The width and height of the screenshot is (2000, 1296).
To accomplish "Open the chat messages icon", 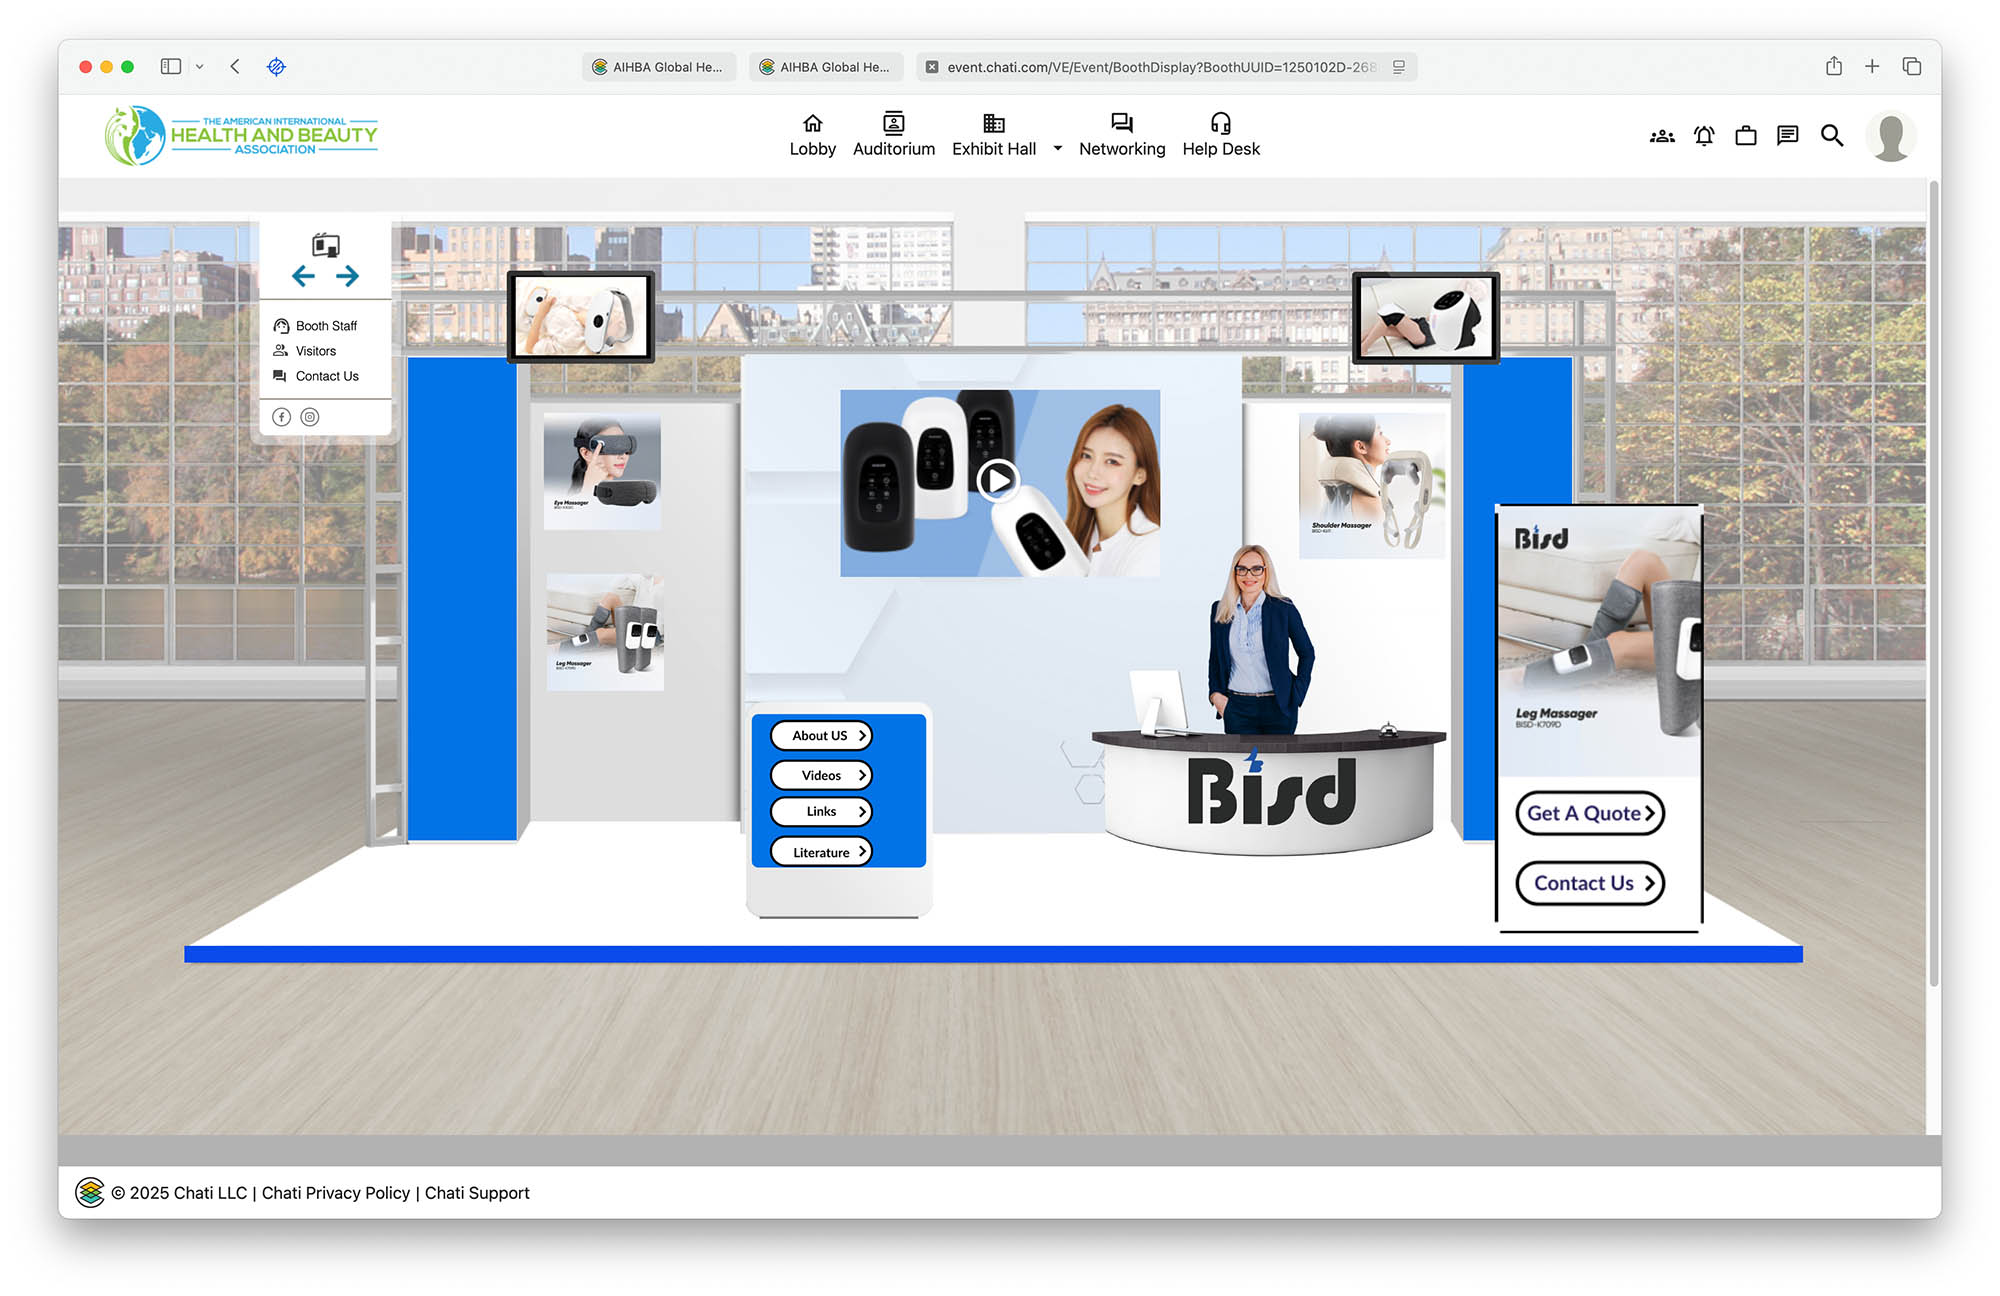I will [x=1788, y=136].
